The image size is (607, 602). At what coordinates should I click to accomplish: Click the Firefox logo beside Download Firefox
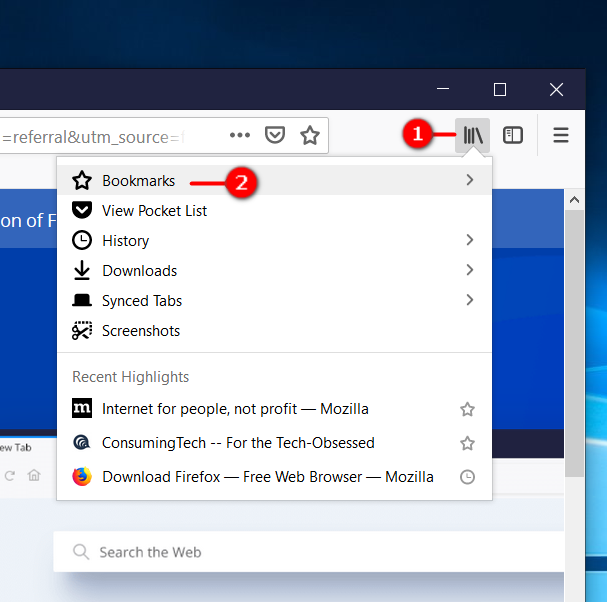tap(82, 477)
